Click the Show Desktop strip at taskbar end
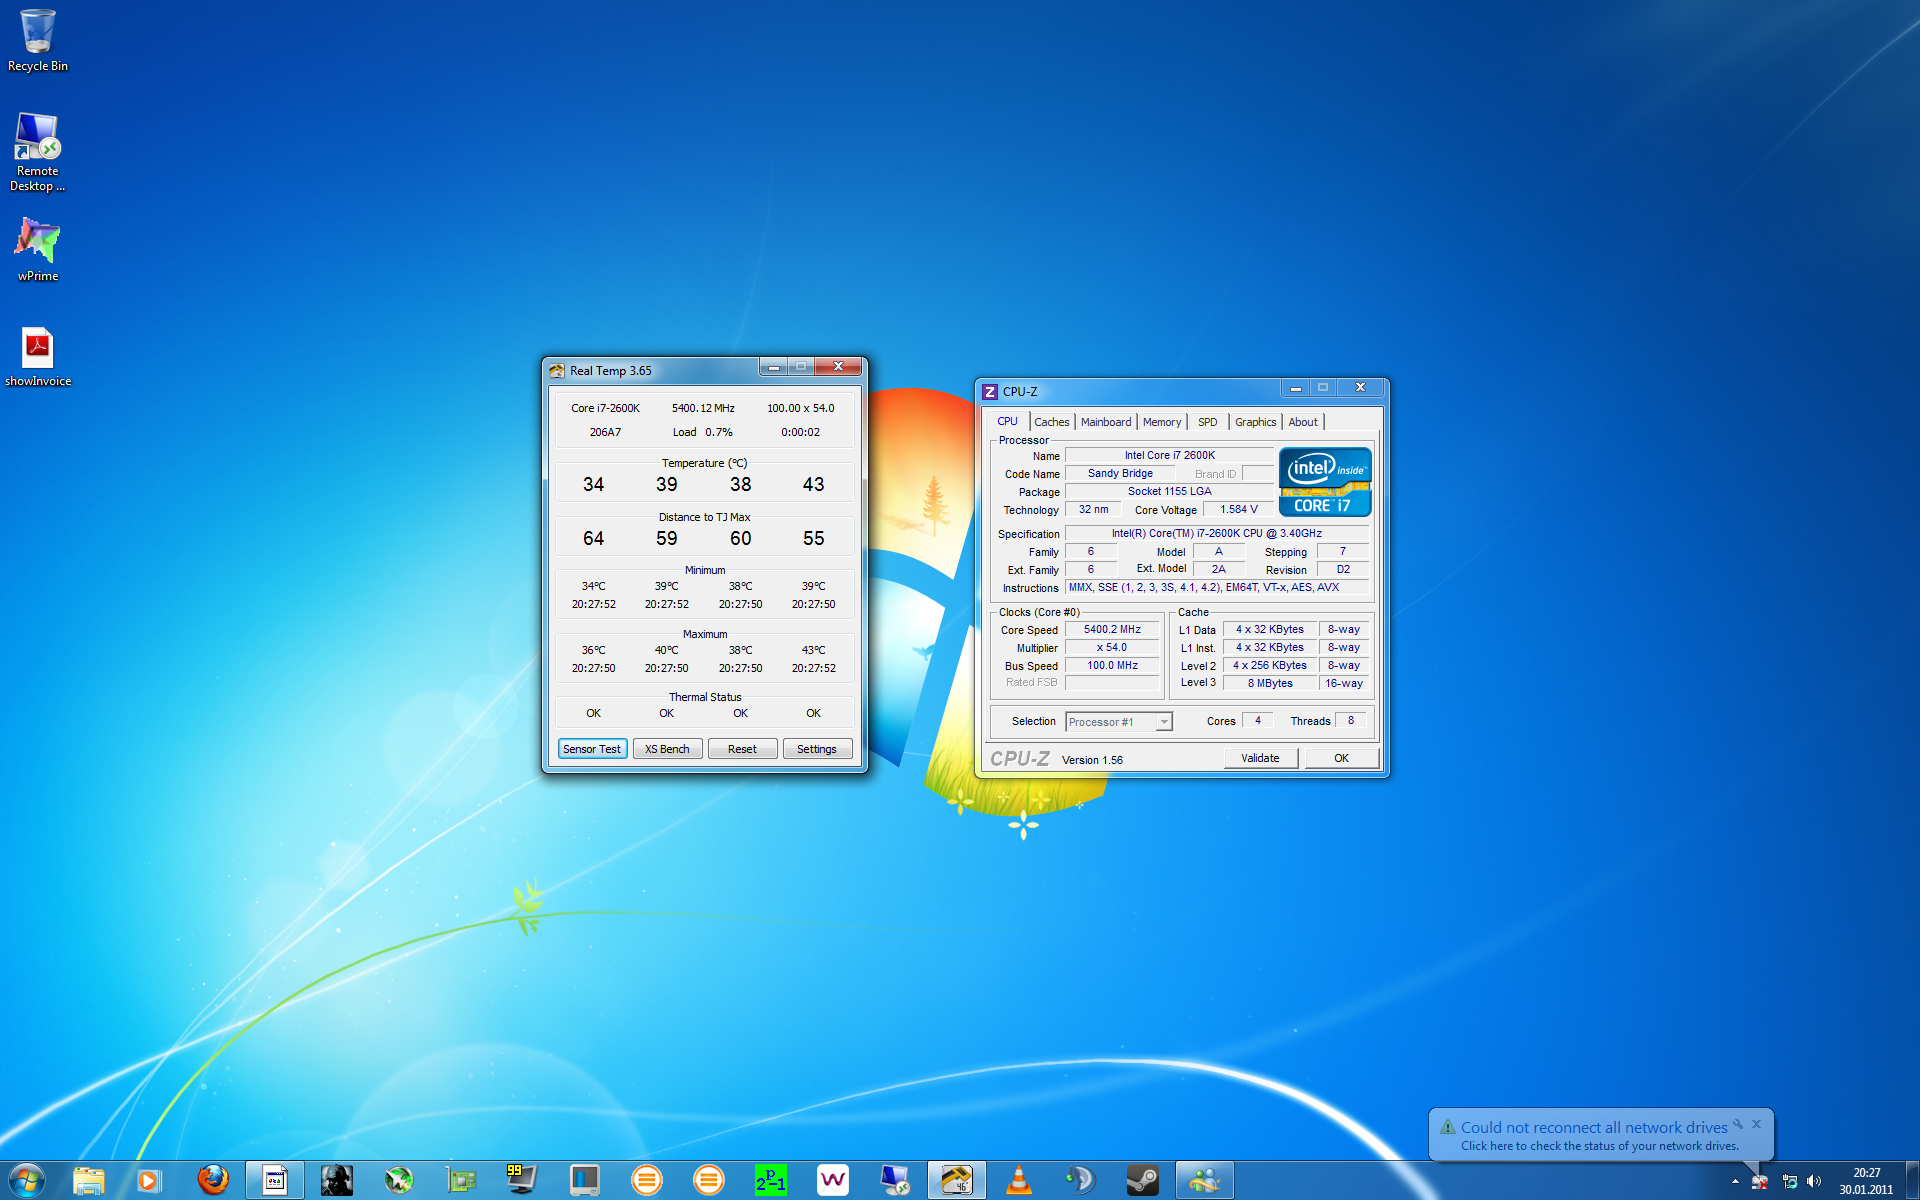1920x1200 pixels. [1911, 1180]
